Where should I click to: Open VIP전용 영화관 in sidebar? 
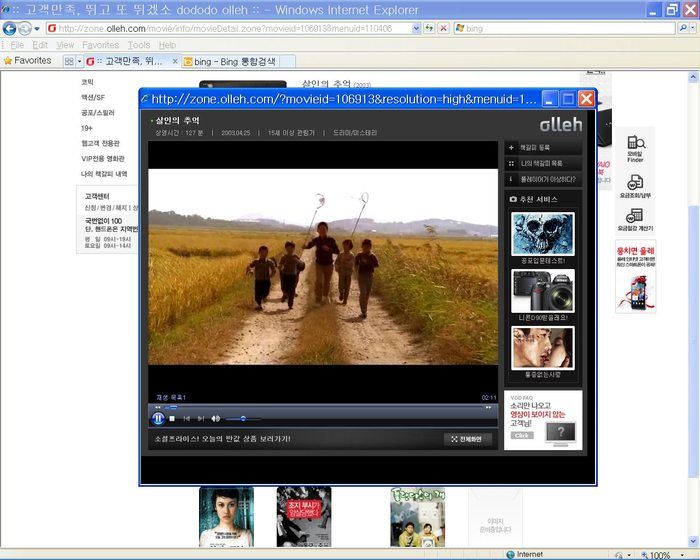point(103,159)
